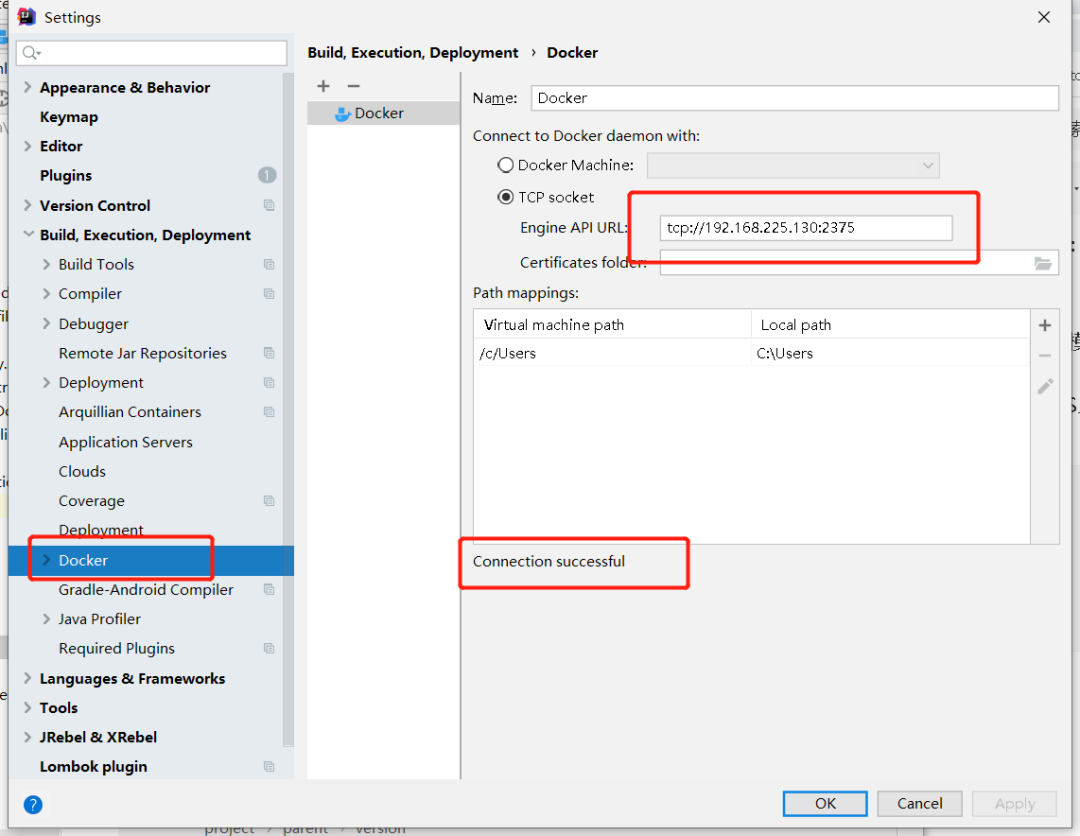Select the Docker whale icon in the list
The image size is (1080, 836).
click(x=342, y=114)
